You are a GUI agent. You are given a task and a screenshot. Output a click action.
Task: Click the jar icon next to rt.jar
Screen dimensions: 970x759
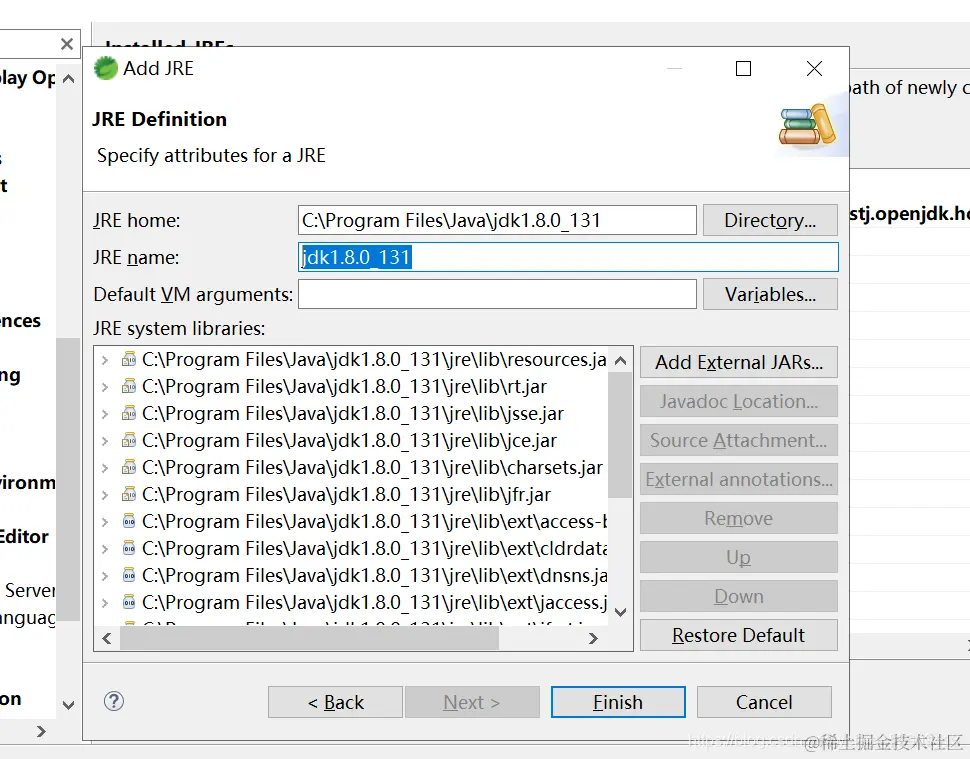pos(129,387)
